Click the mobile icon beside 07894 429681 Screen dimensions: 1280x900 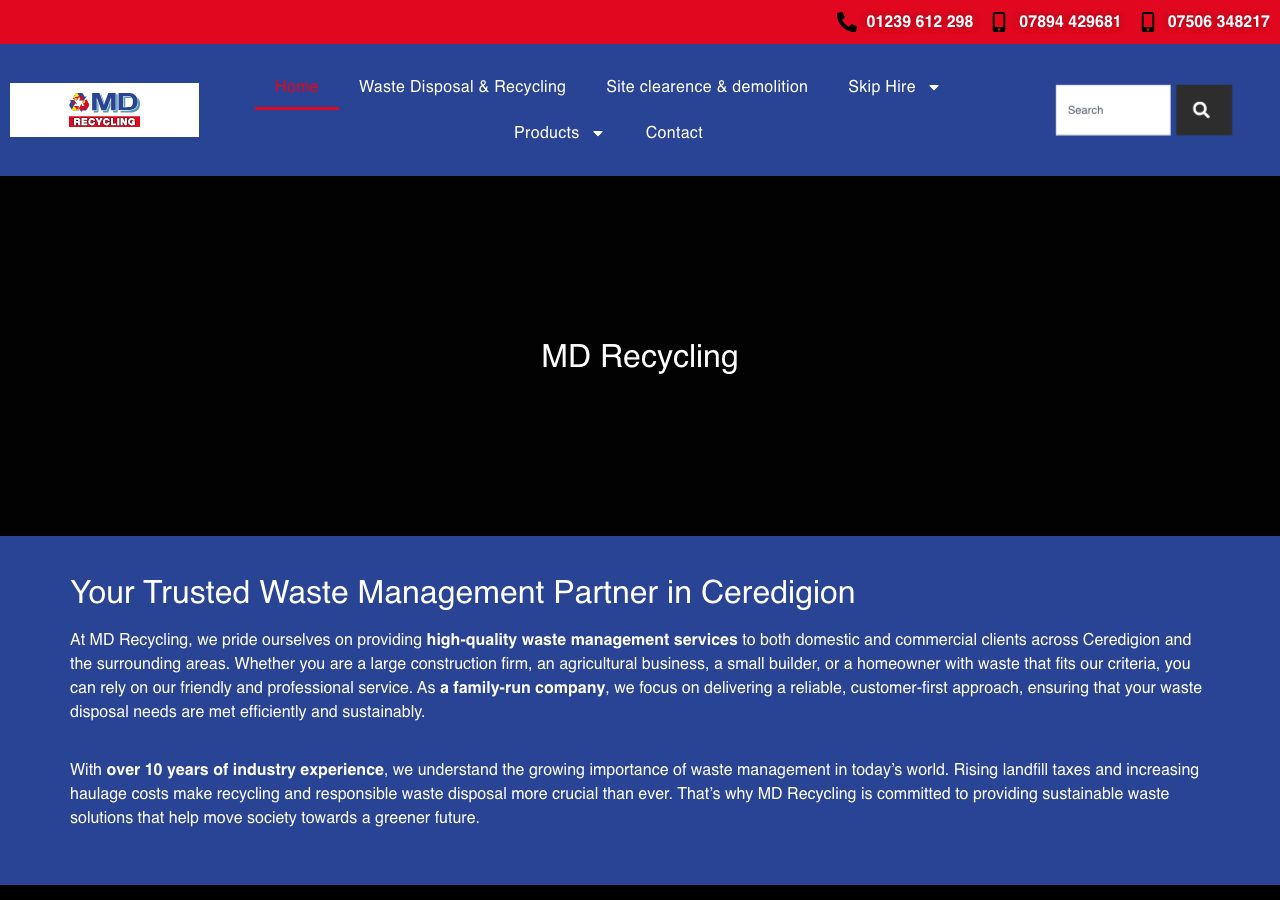tap(998, 22)
